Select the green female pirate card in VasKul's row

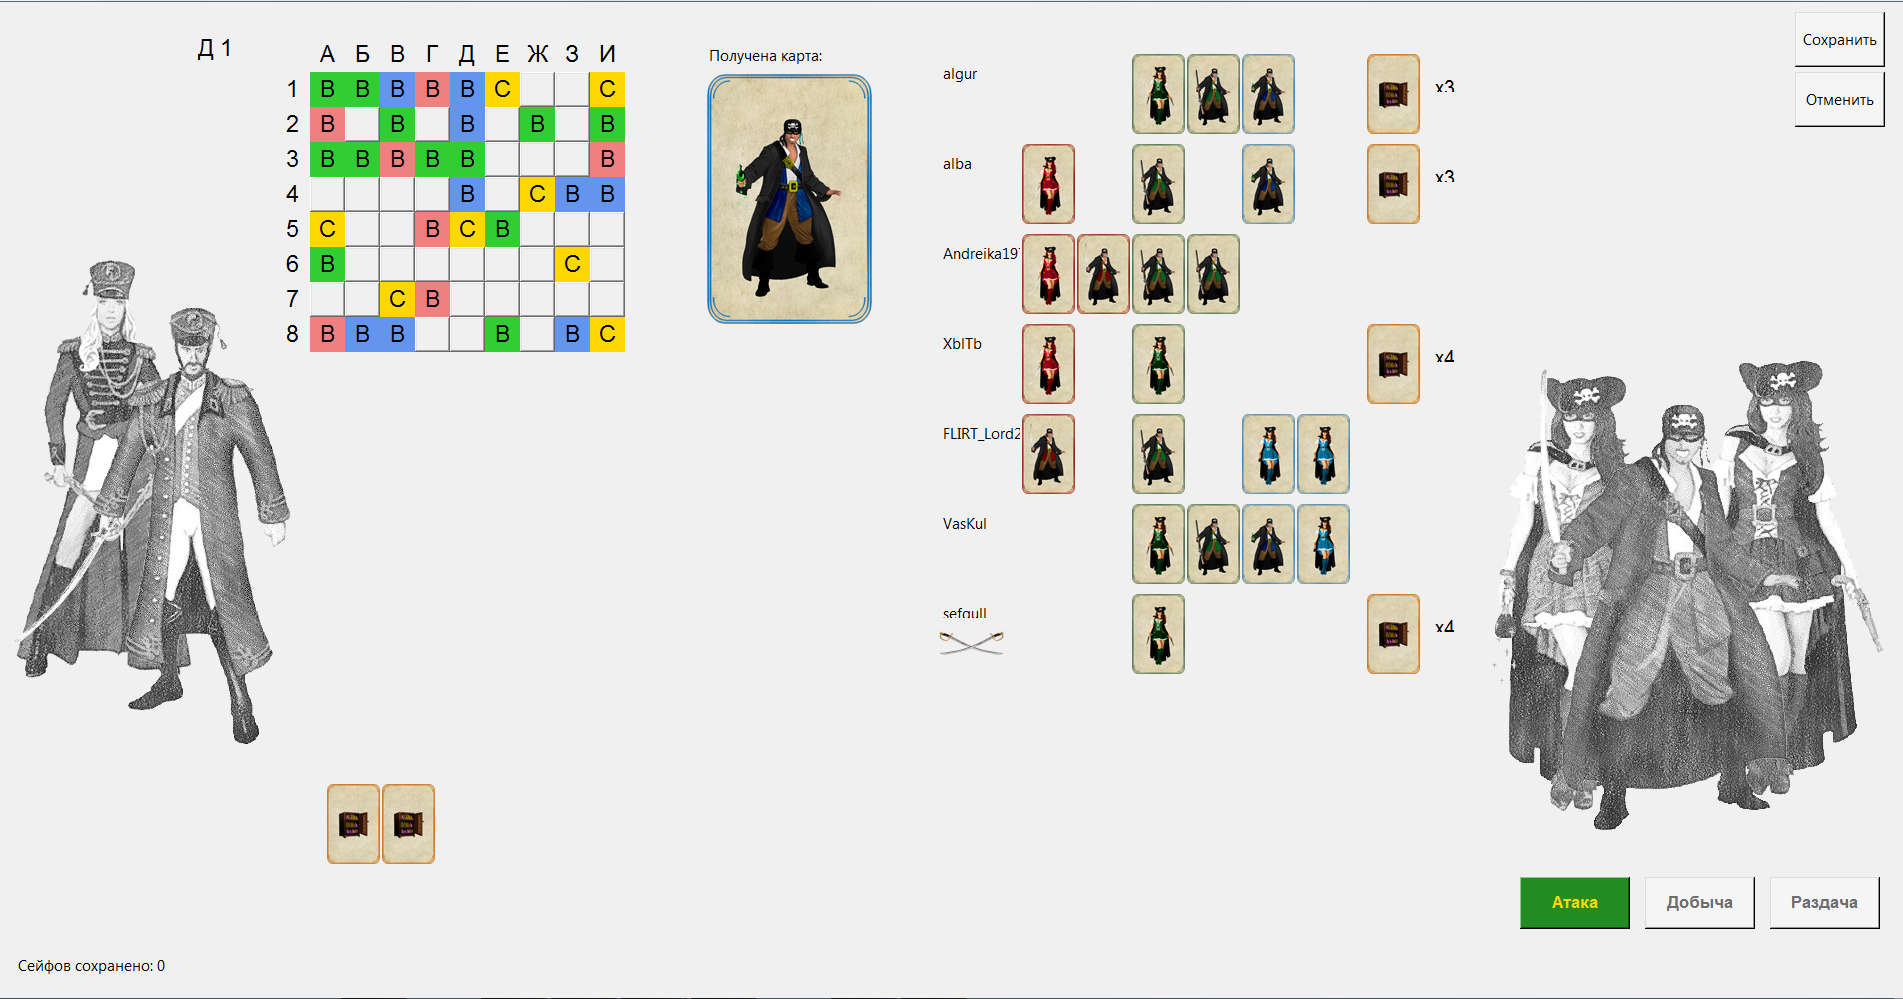coord(1158,544)
